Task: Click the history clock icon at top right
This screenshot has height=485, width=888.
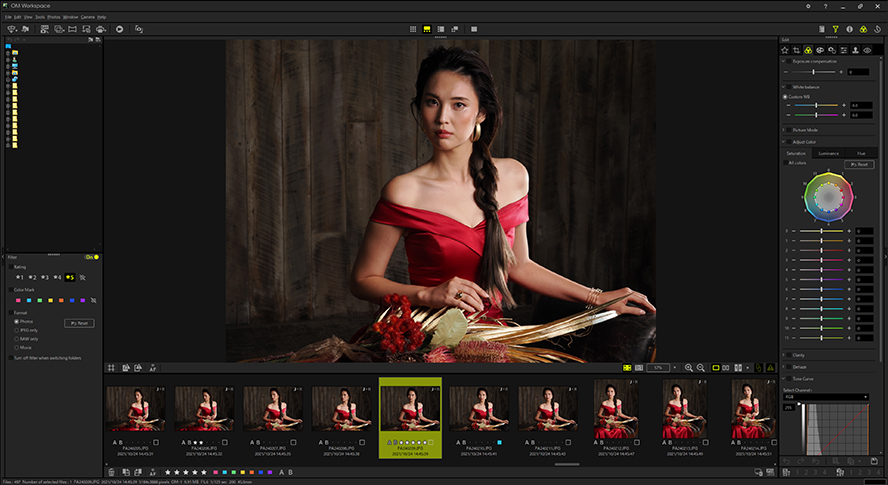Action: point(877,29)
